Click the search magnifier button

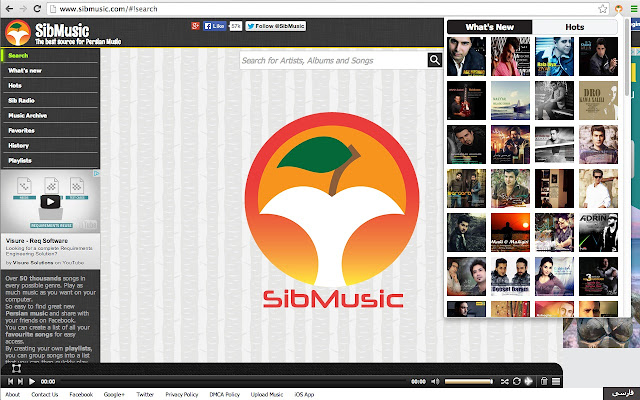point(435,60)
